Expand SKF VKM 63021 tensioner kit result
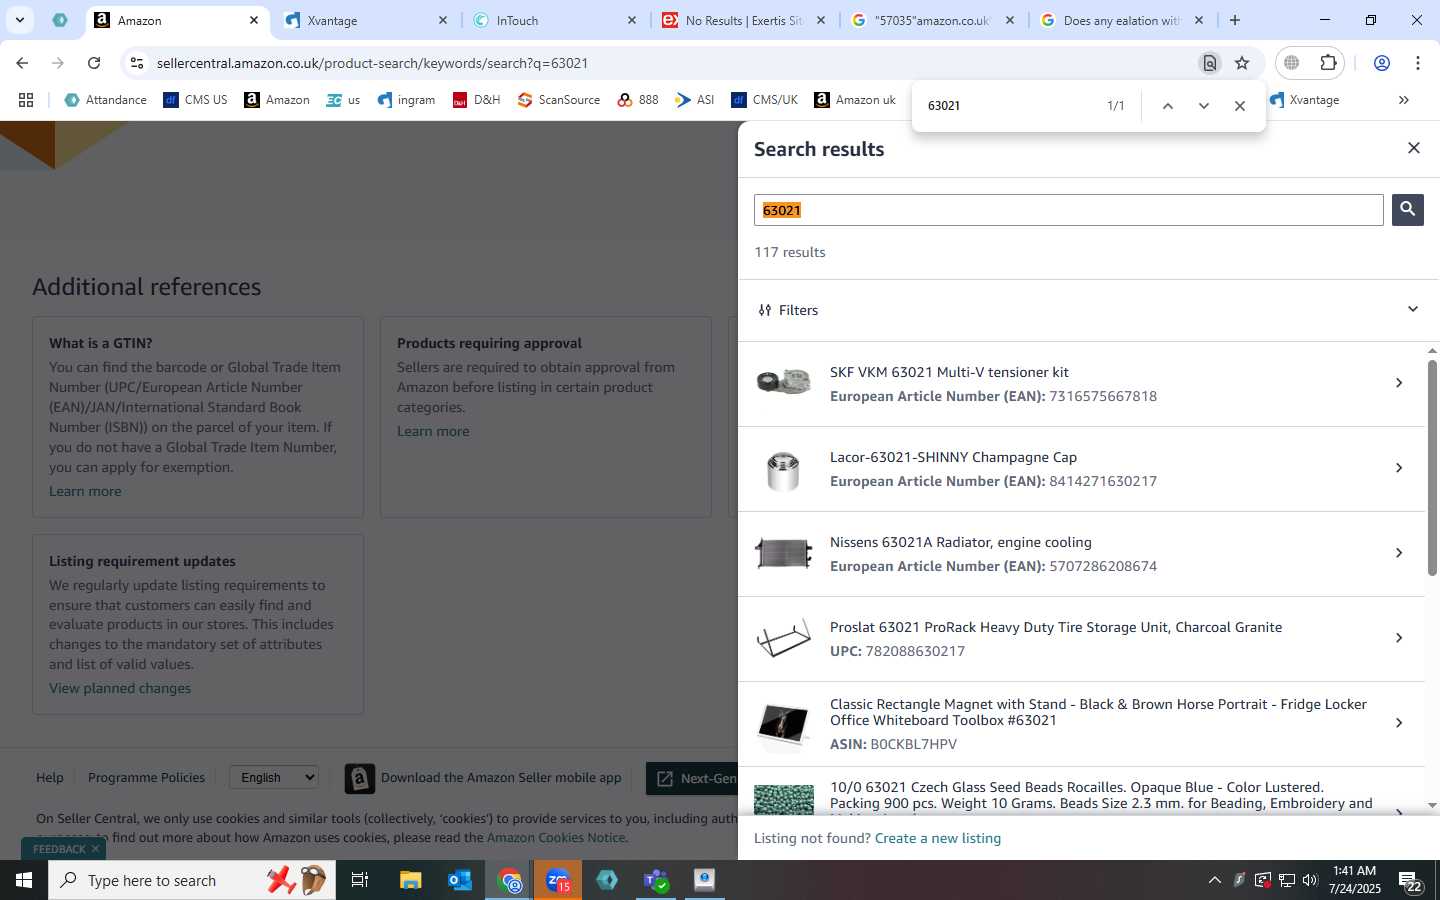 [1399, 383]
